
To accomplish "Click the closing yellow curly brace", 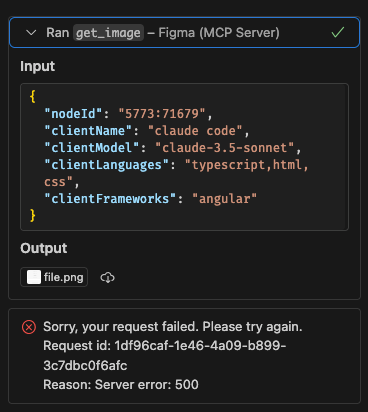I will coord(32,215).
